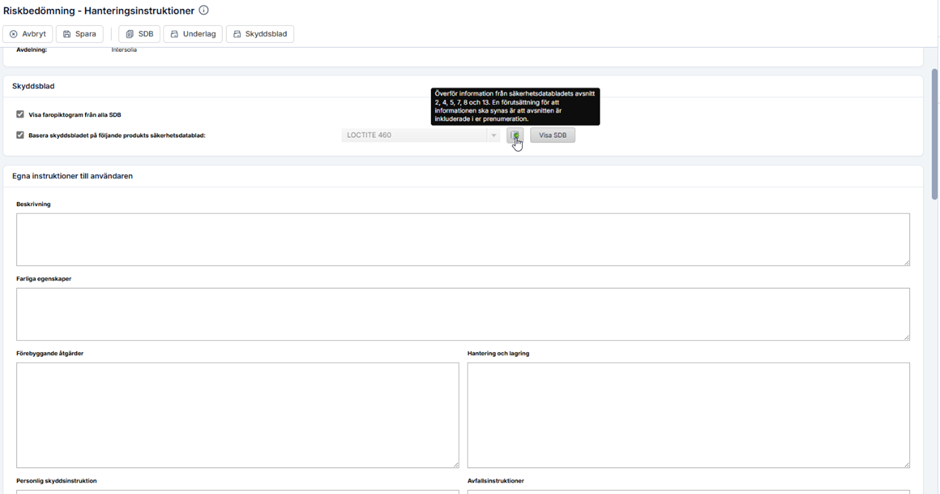The width and height of the screenshot is (940, 494).
Task: Save with the Spara button
Action: (80, 34)
